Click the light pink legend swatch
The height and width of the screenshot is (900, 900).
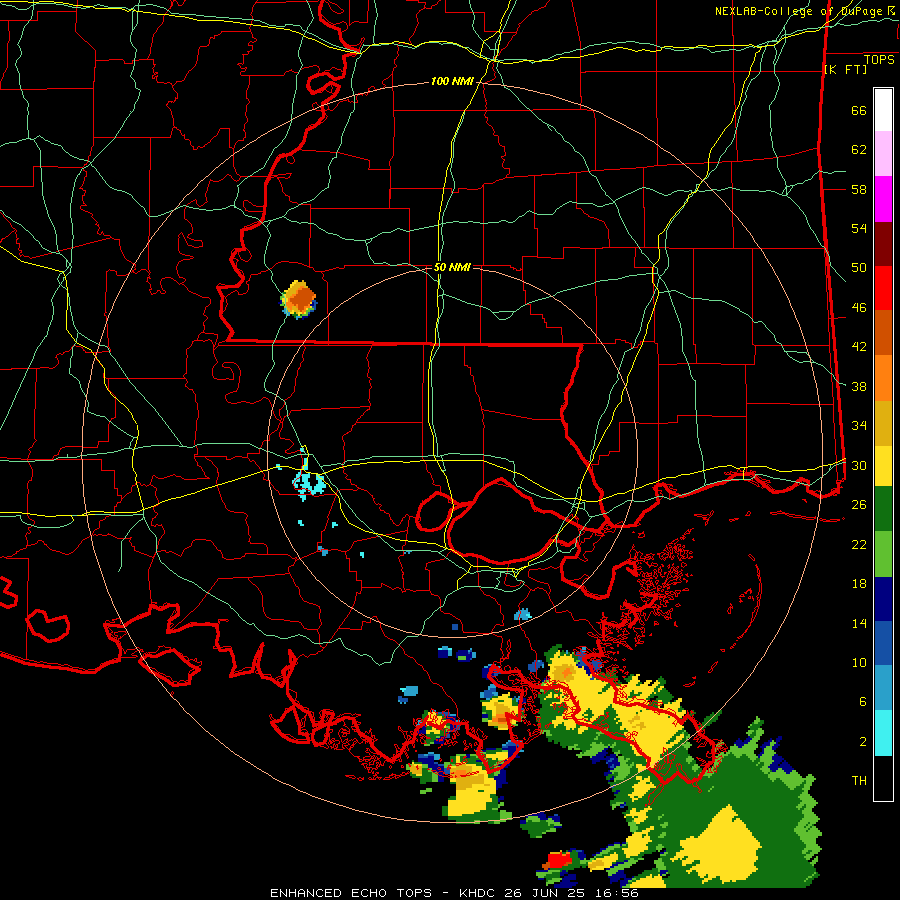pyautogui.click(x=883, y=154)
